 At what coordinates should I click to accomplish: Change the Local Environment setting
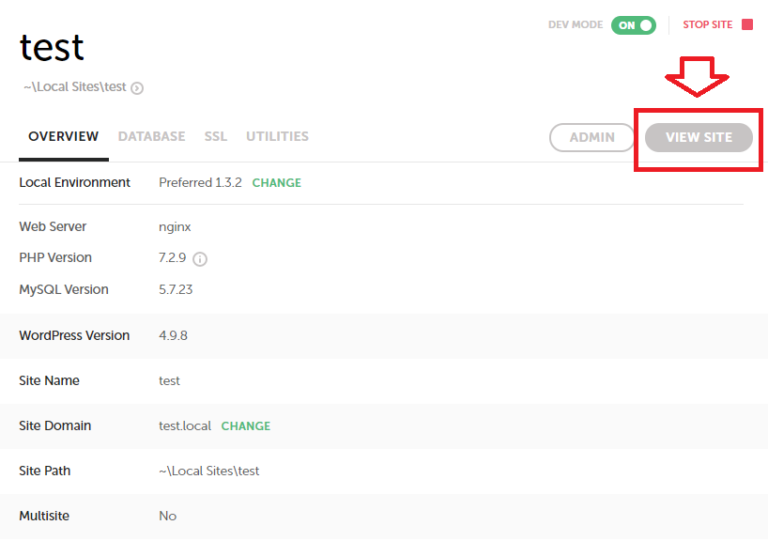click(x=277, y=183)
